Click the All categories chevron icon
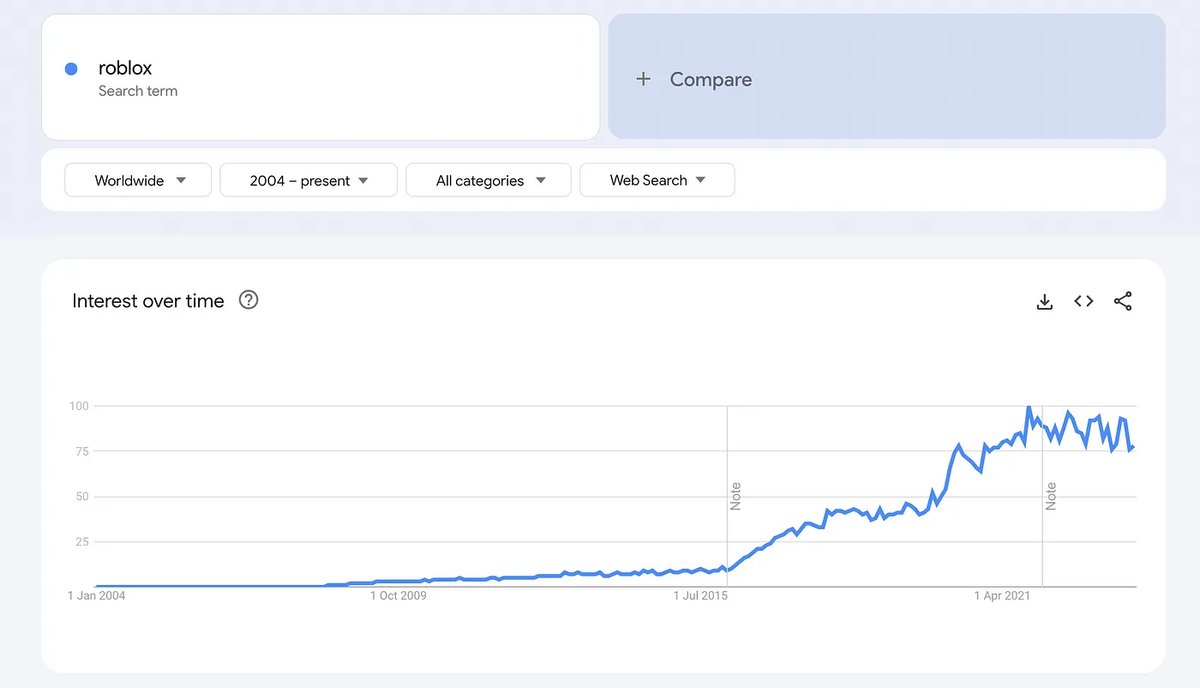Screen dimensions: 1200x688 [x=541, y=180]
